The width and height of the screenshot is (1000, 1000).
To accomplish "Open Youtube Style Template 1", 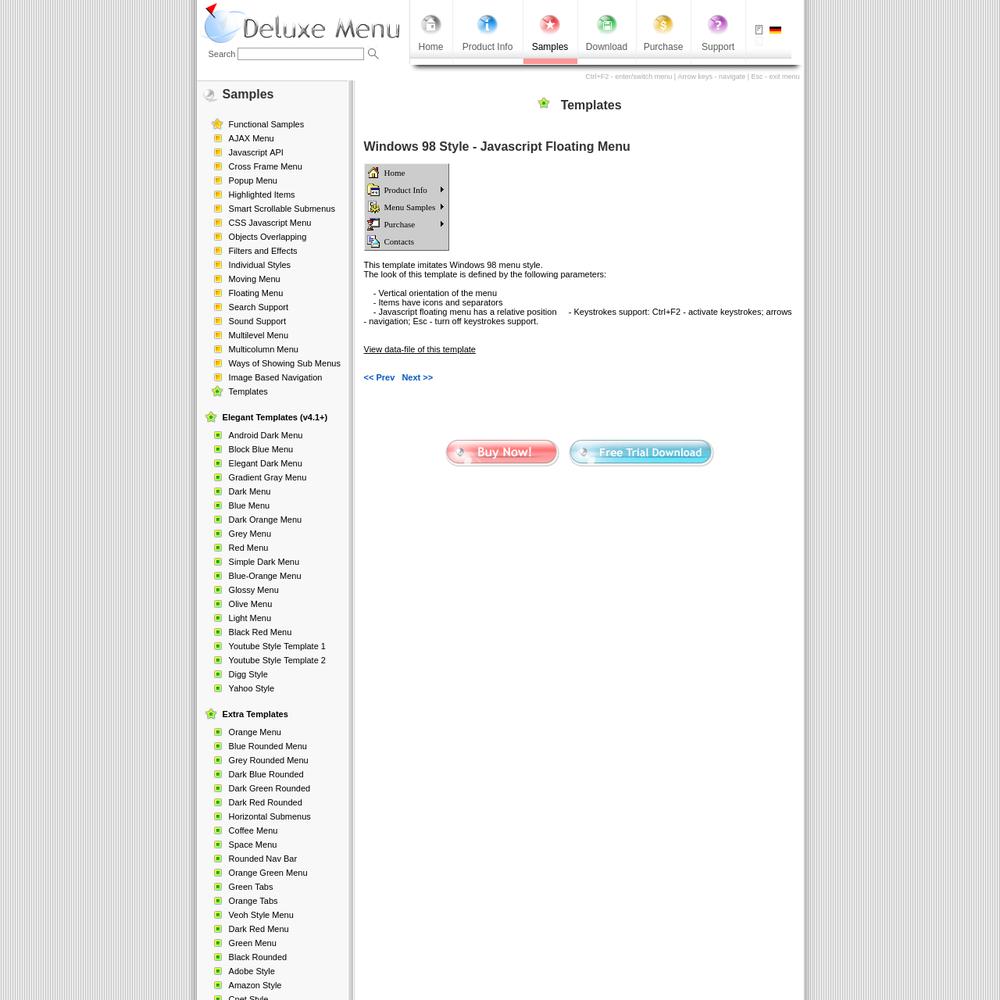I will tap(277, 646).
